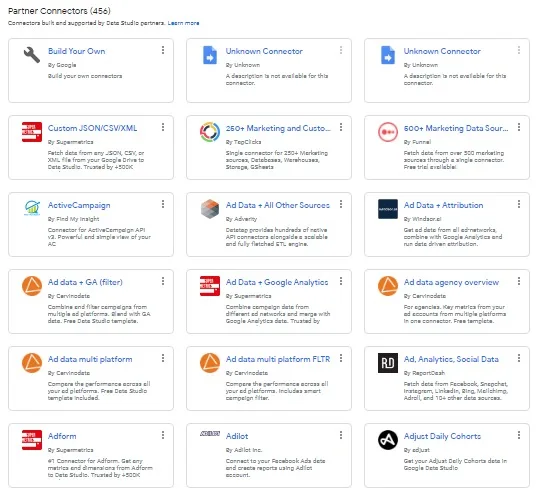The height and width of the screenshot is (496, 537).
Task: Open the Ad, Analytics, Social Data title
Action: point(451,359)
